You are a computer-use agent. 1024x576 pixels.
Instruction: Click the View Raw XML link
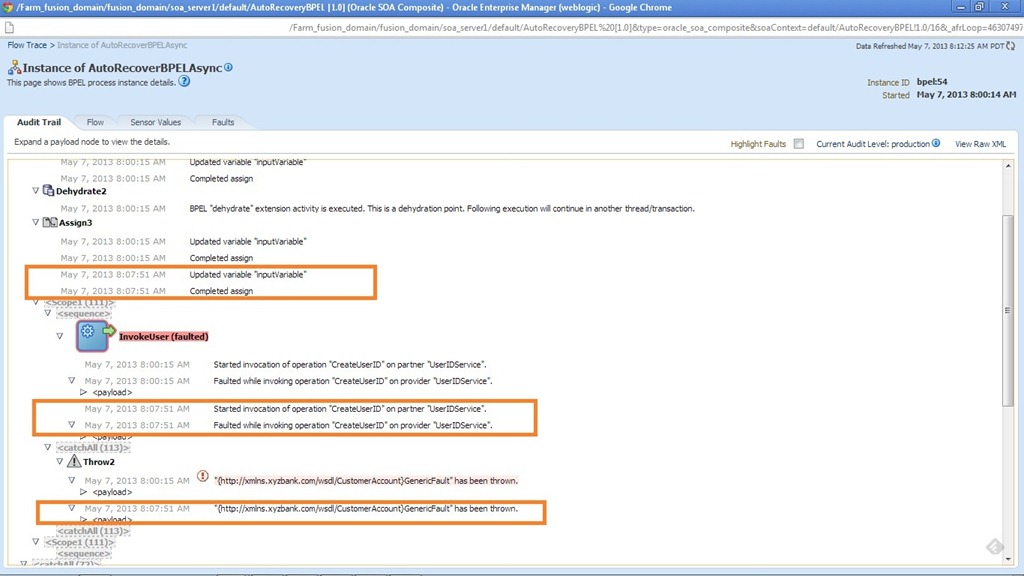(980, 144)
